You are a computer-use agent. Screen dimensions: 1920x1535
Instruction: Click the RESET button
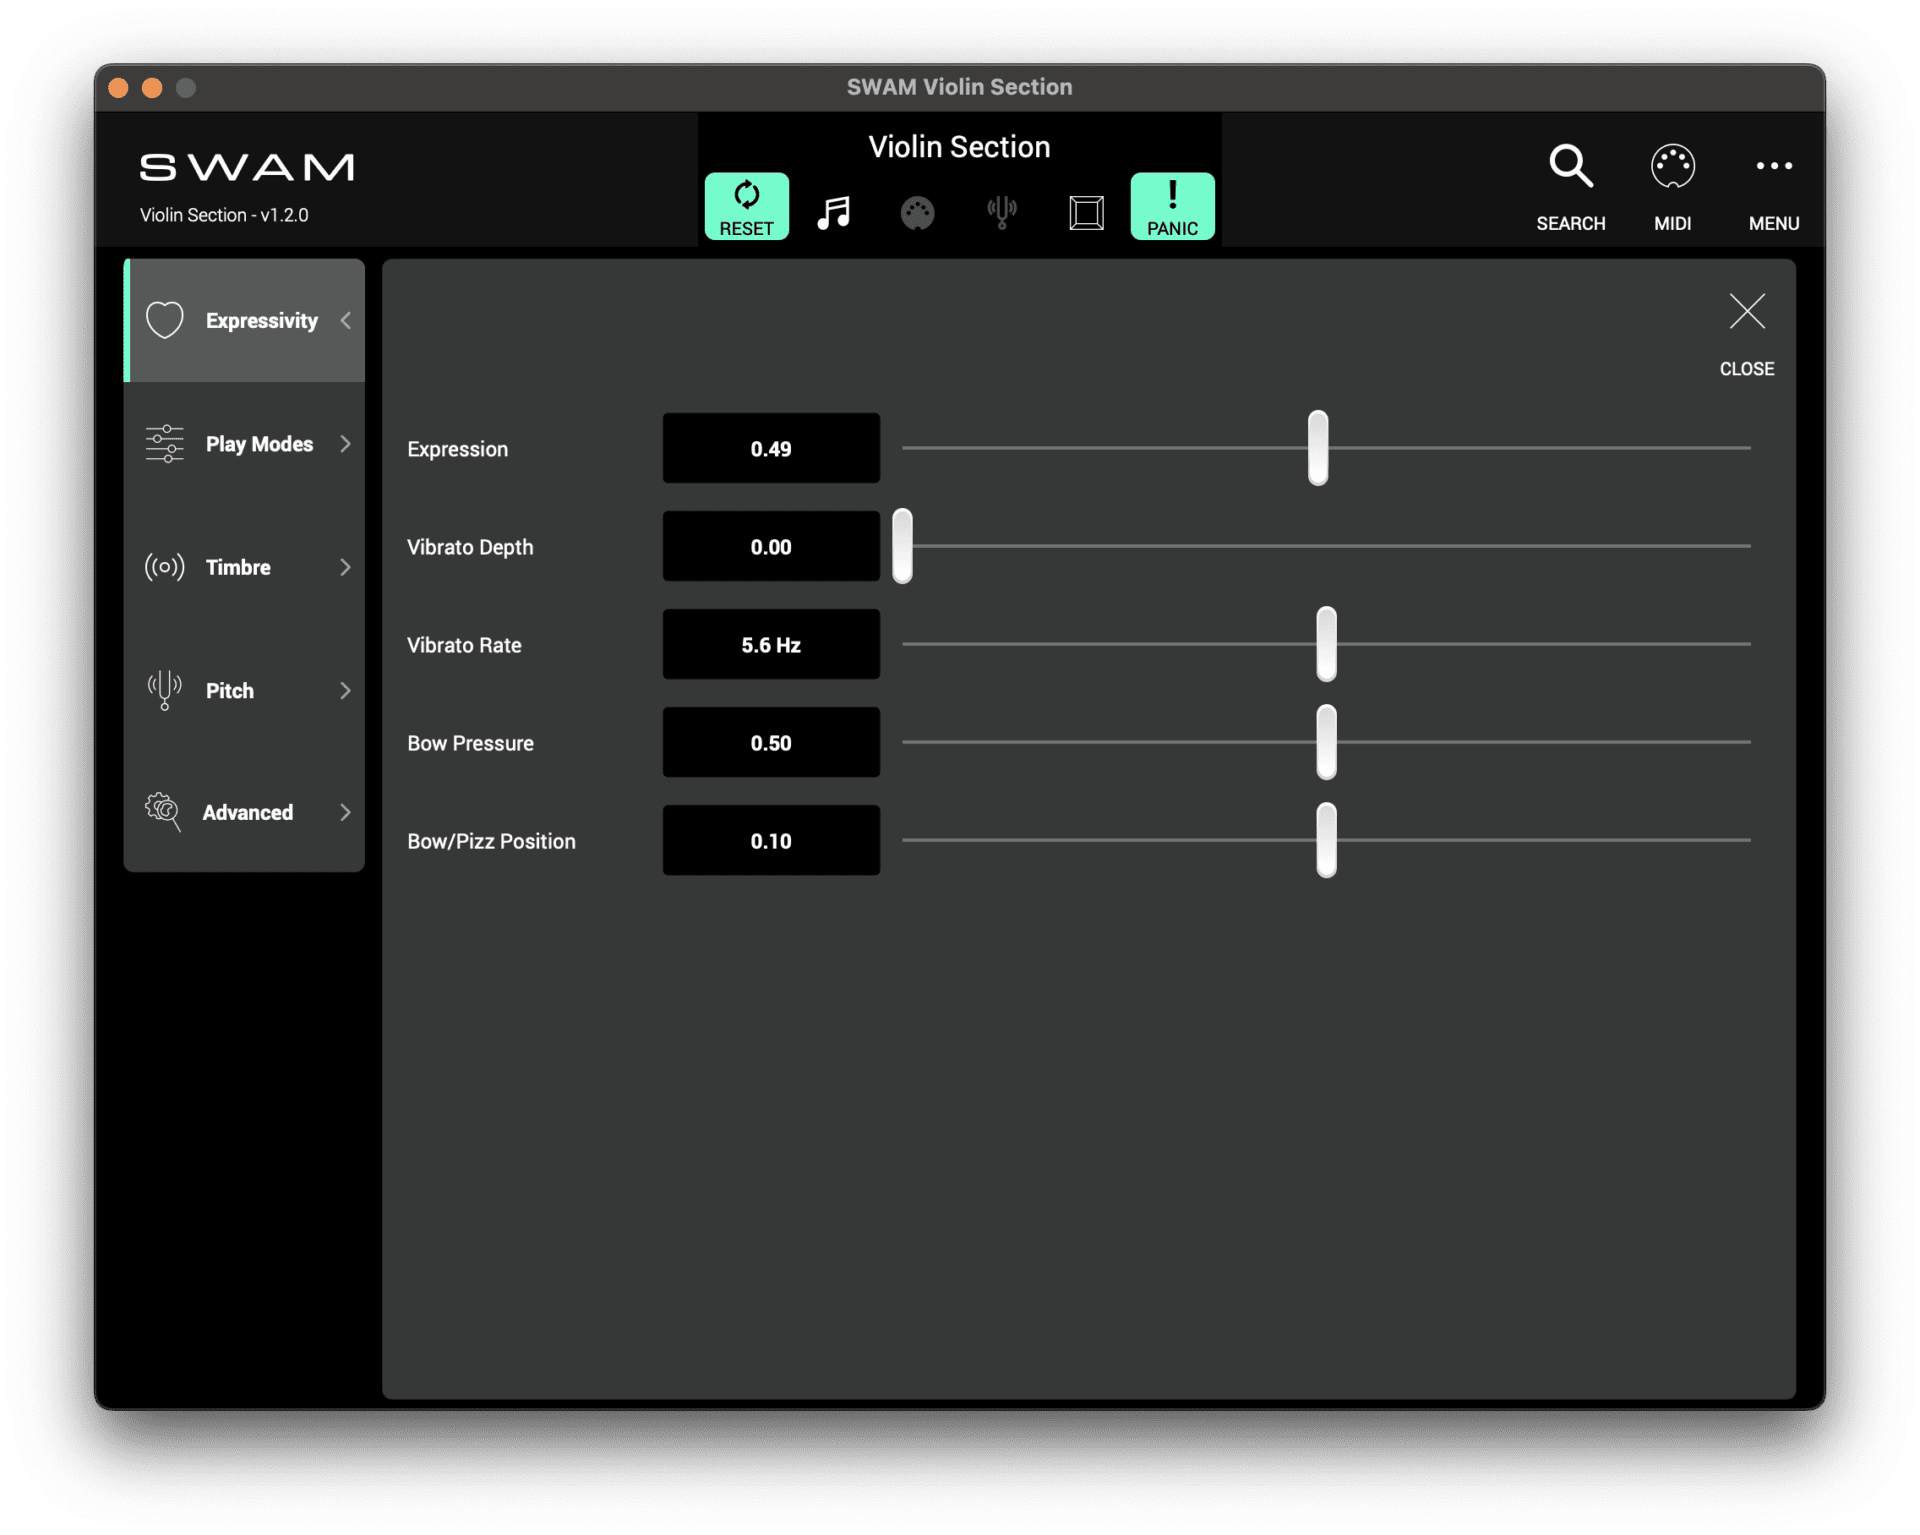point(746,206)
